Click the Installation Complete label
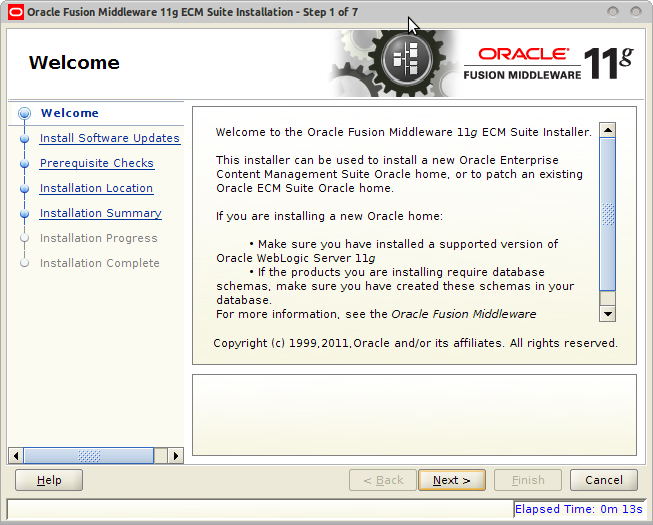The width and height of the screenshot is (653, 525). [x=100, y=263]
